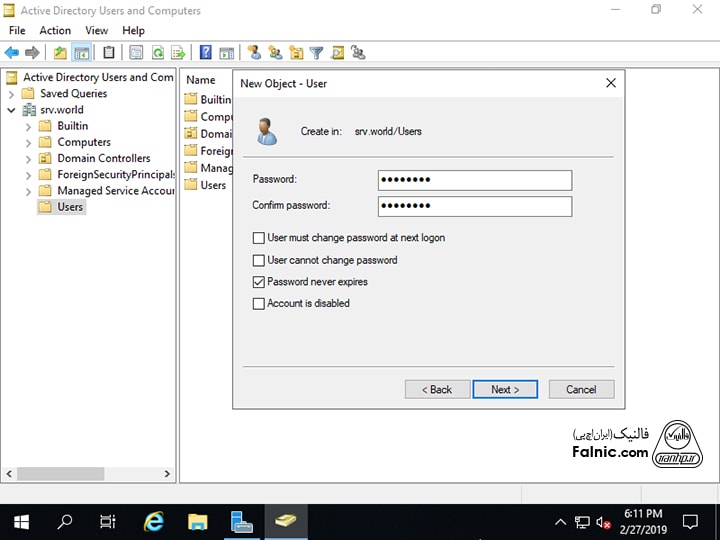Check the Account is disabled box
The height and width of the screenshot is (540, 720).
point(259,304)
